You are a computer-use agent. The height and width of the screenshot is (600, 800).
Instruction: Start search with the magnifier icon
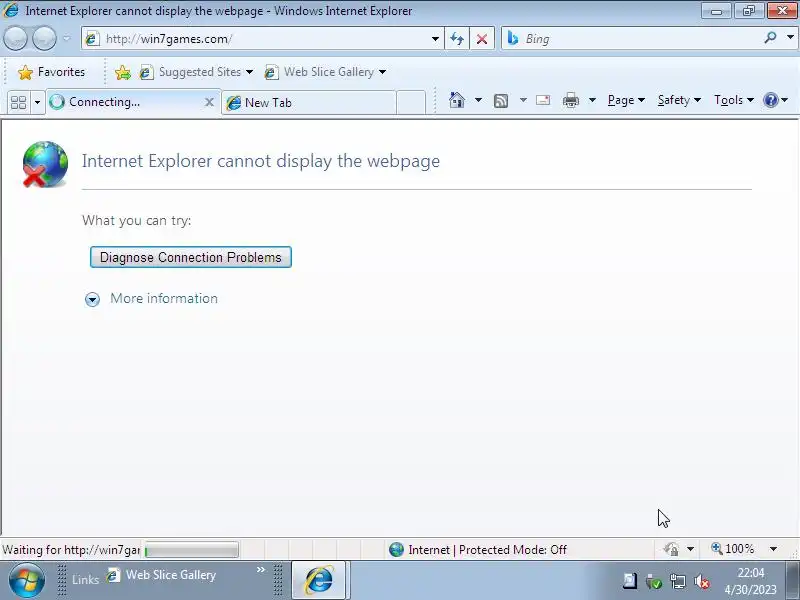point(770,38)
